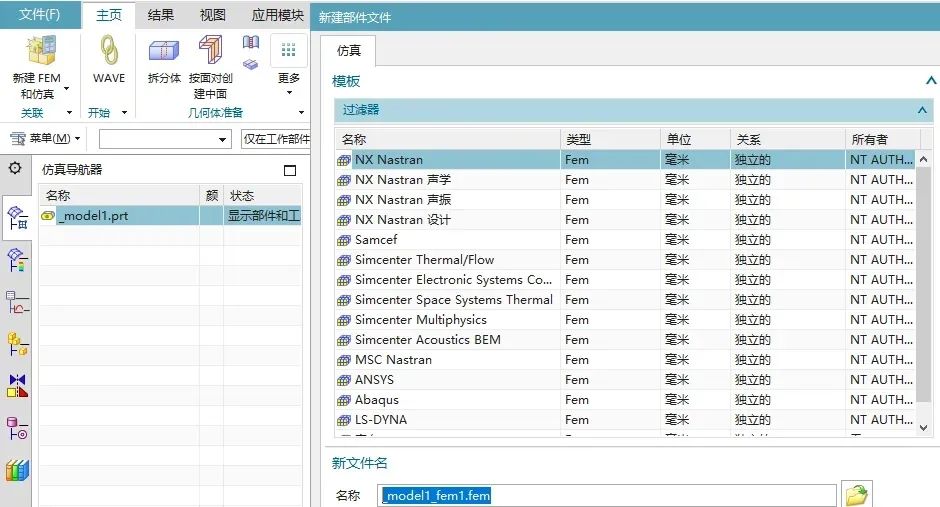This screenshot has width=940, height=507.
Task: Open the 更多 gallery grid icon
Action: click(x=288, y=50)
